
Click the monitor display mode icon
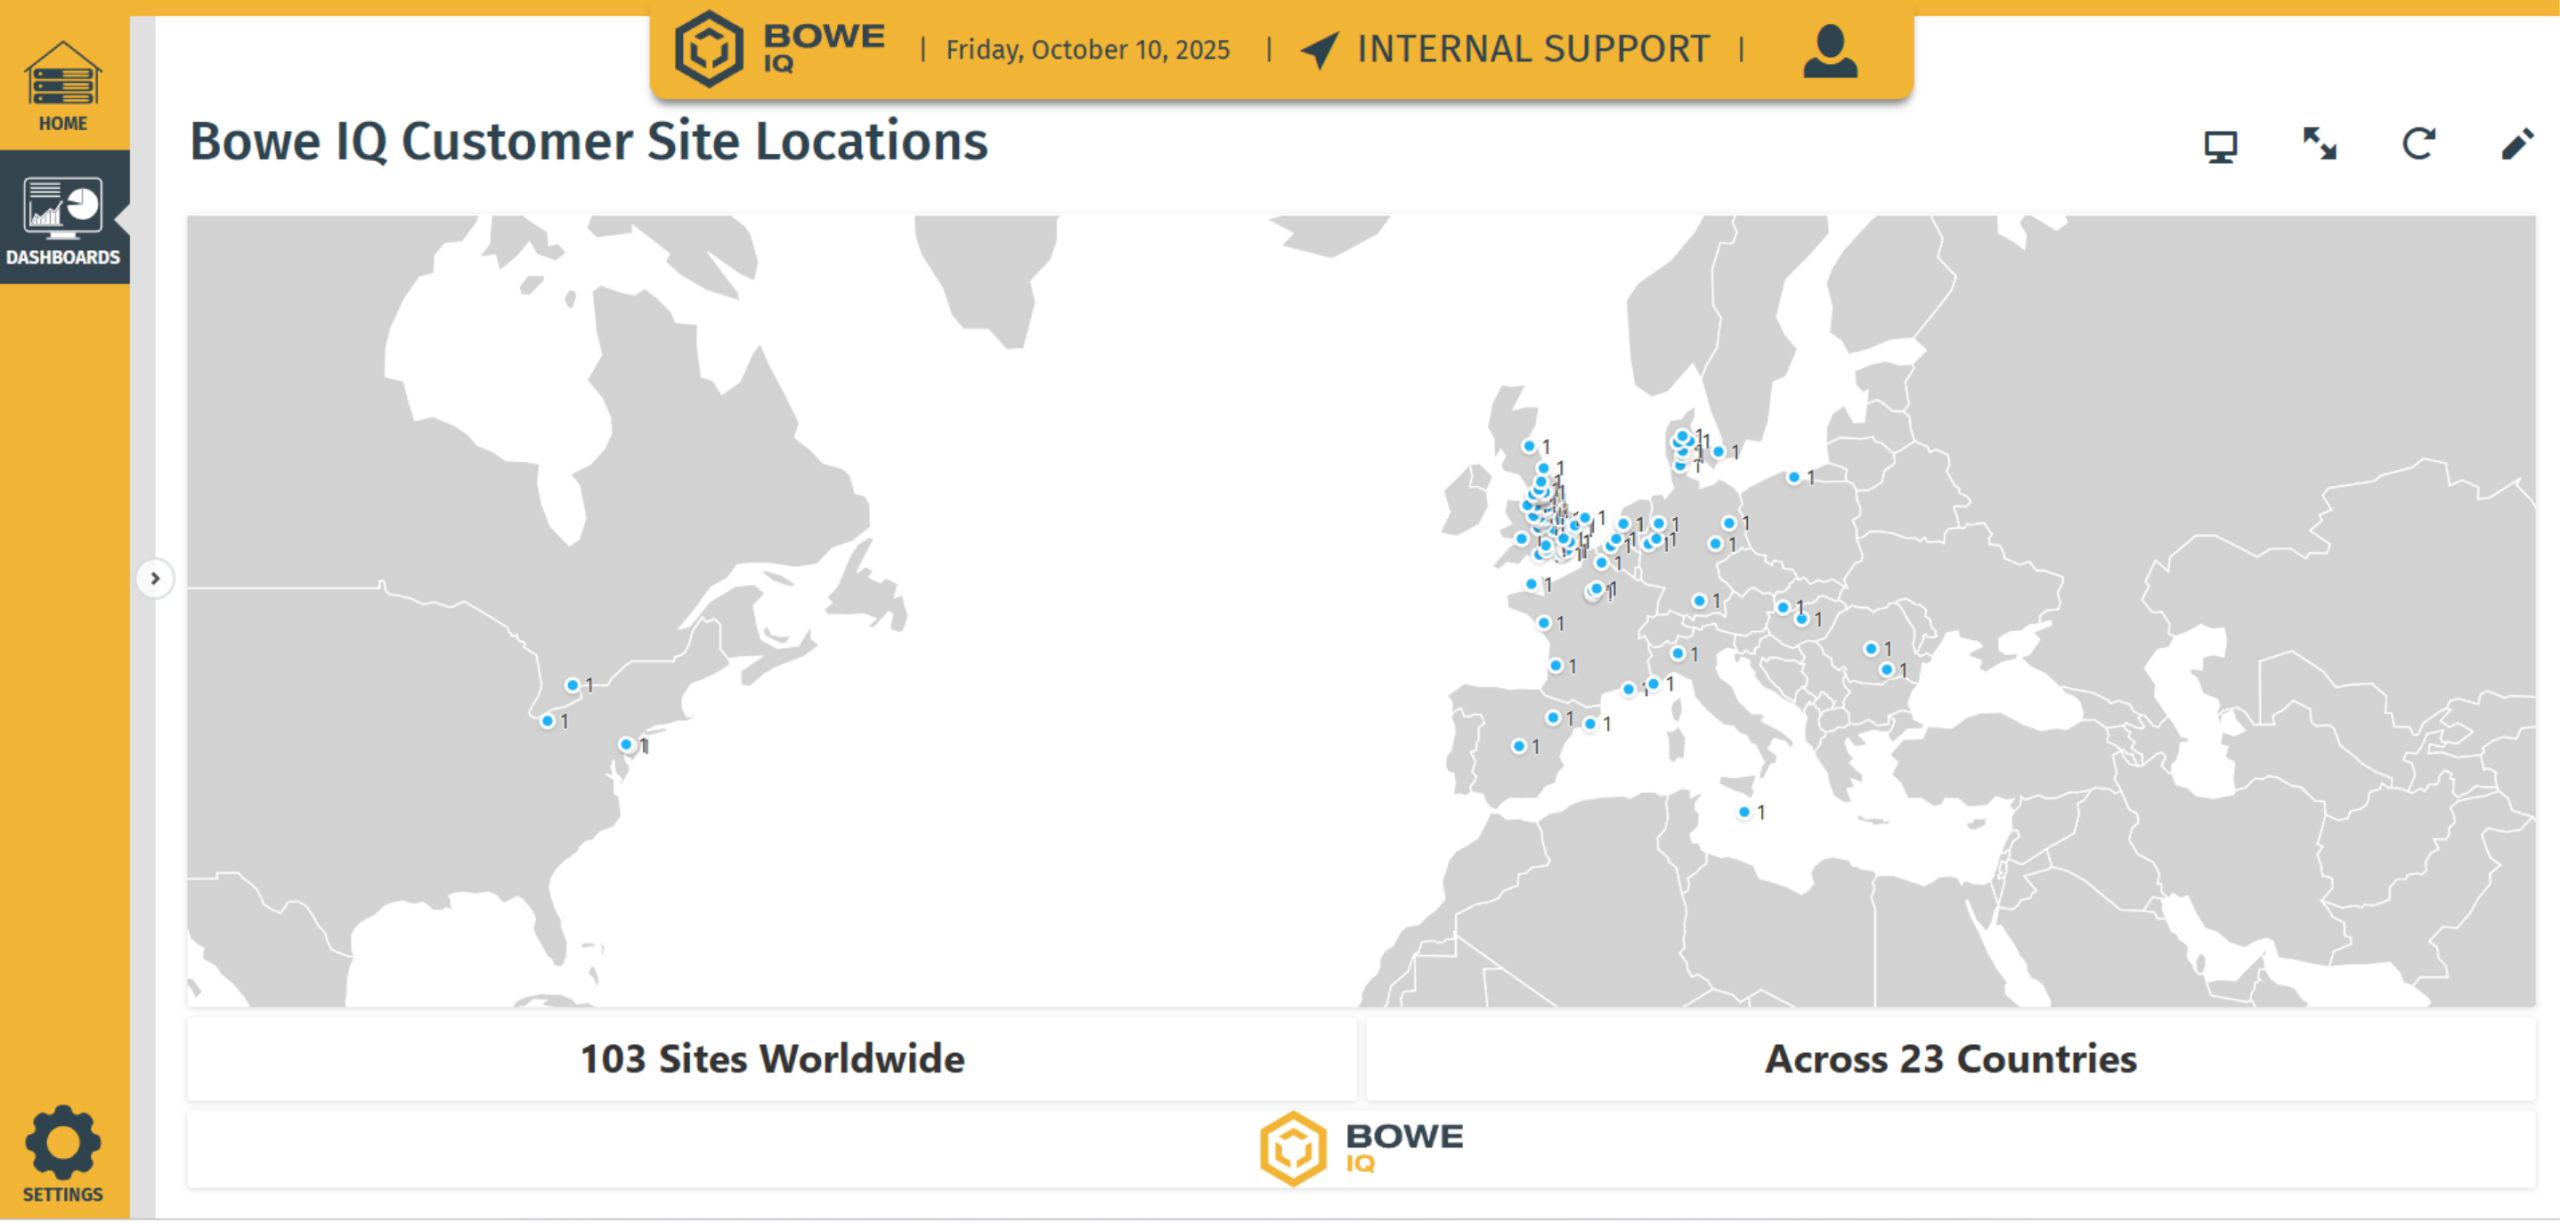[2220, 146]
